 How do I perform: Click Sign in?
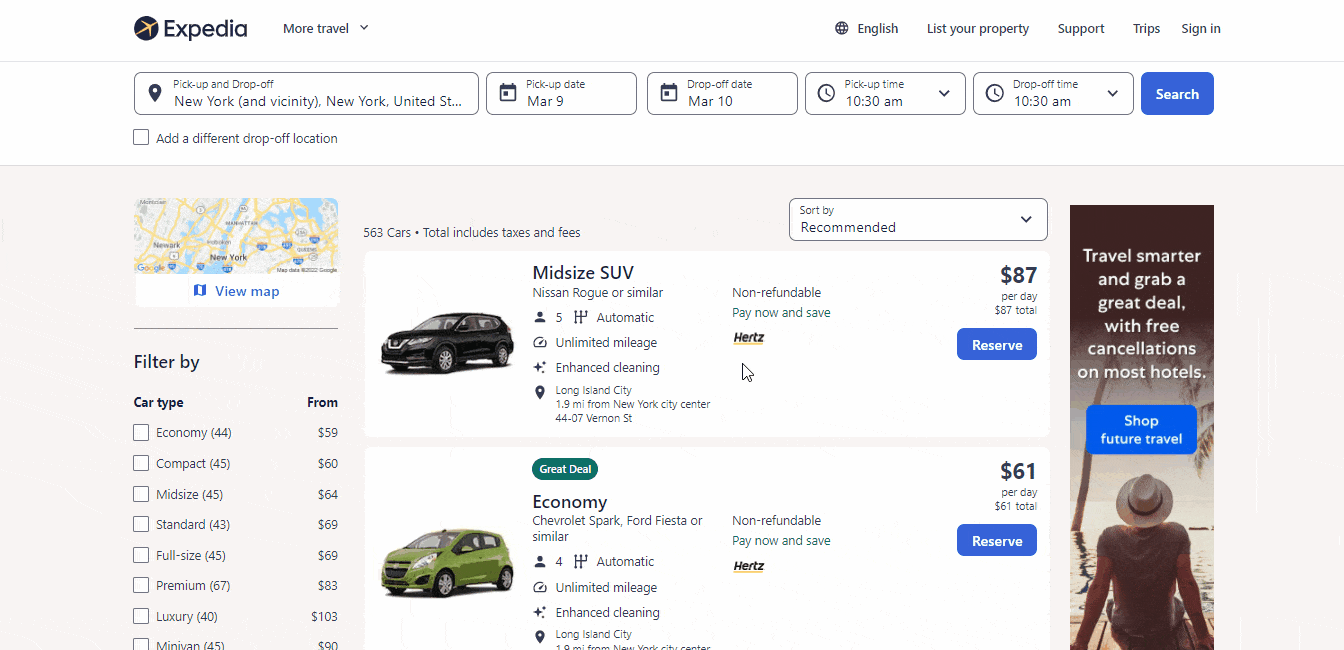coord(1200,28)
